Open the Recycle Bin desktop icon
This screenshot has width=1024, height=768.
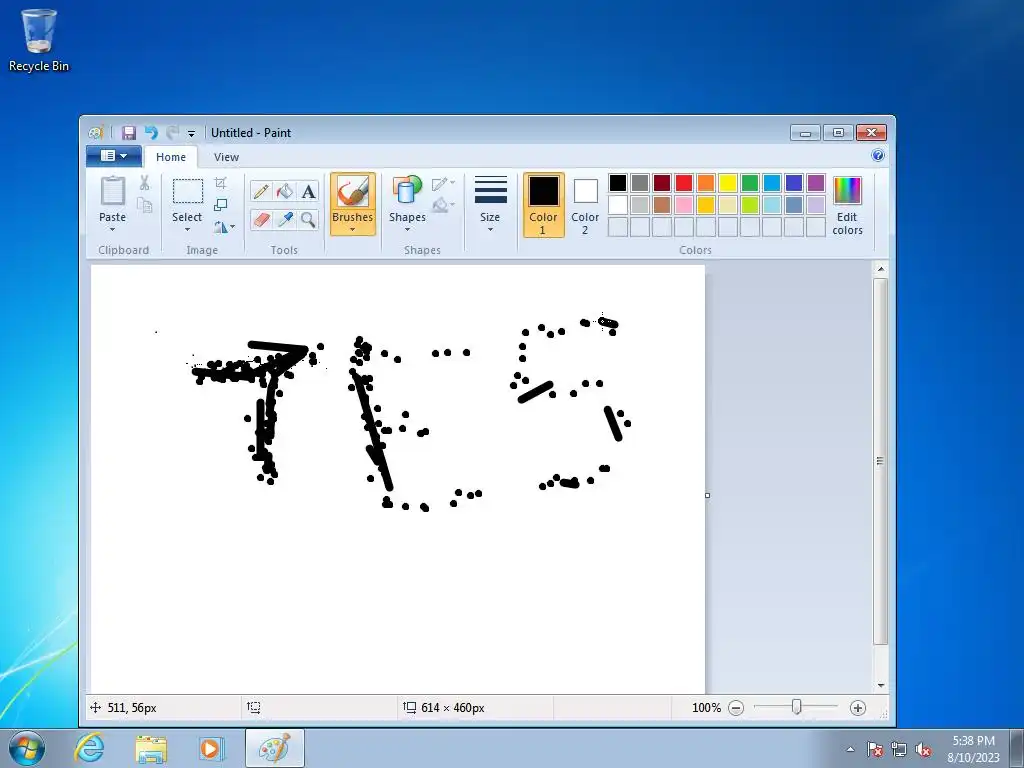point(39,40)
